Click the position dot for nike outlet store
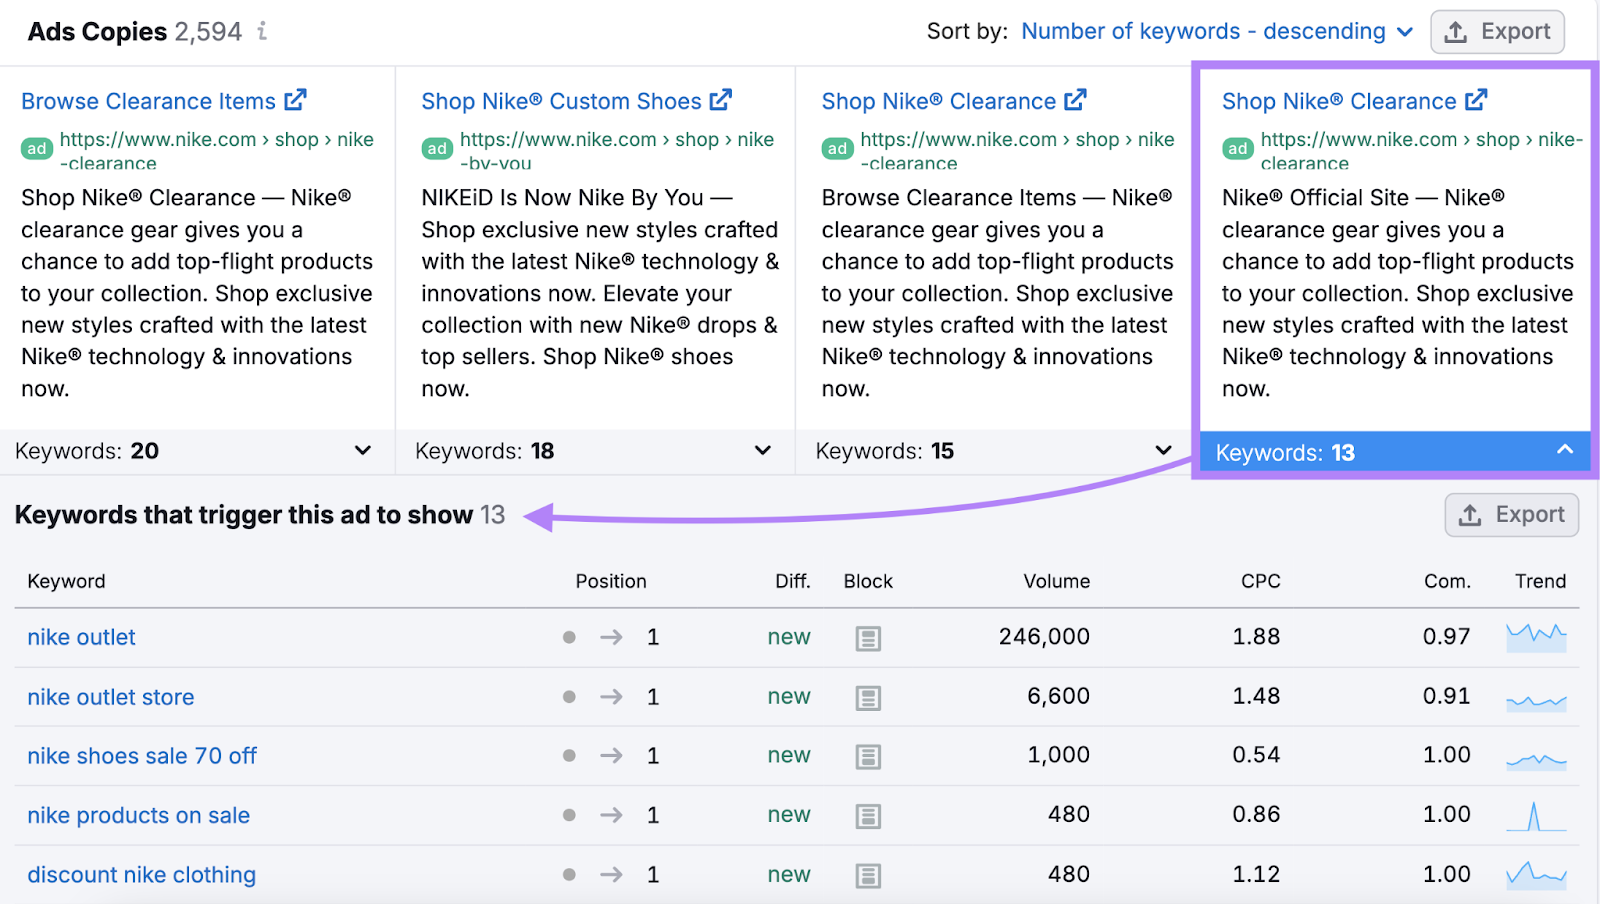This screenshot has width=1600, height=904. click(569, 696)
